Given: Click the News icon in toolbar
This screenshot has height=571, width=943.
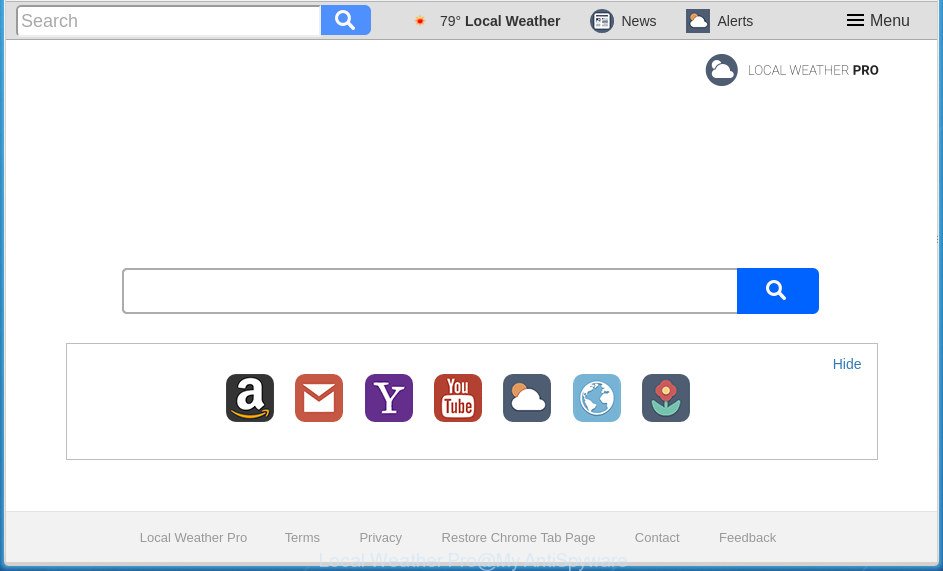Looking at the screenshot, I should coord(601,21).
